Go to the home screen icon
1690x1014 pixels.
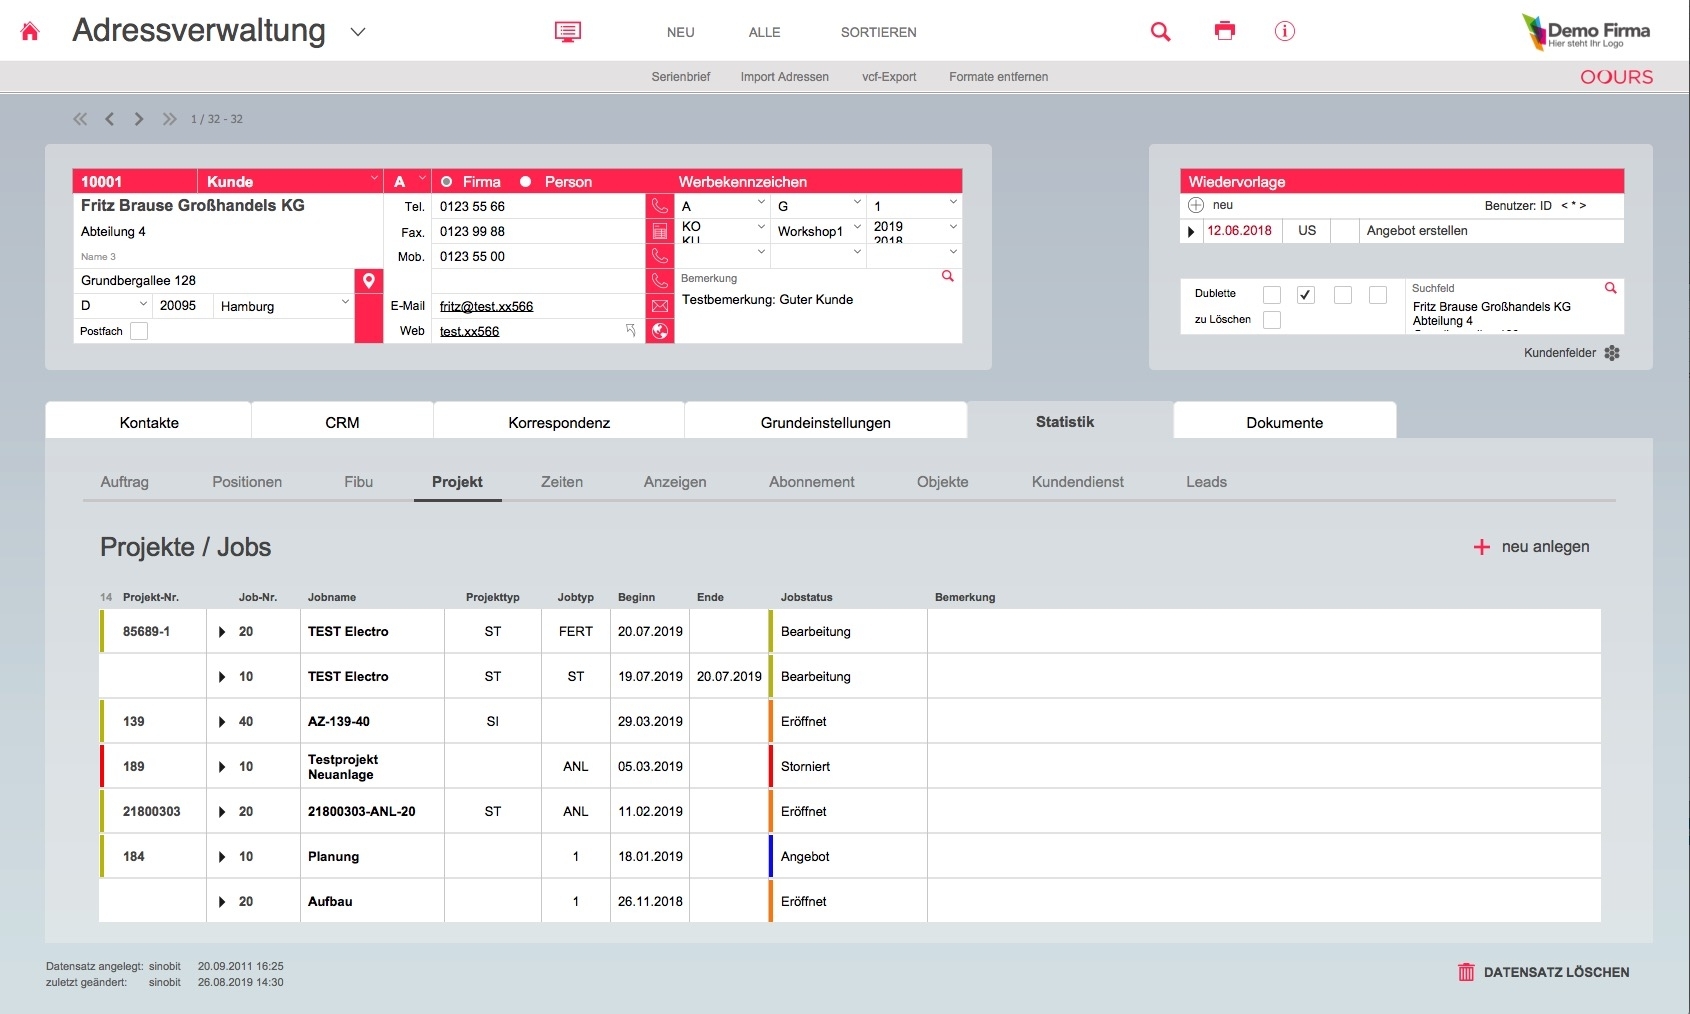click(x=30, y=31)
